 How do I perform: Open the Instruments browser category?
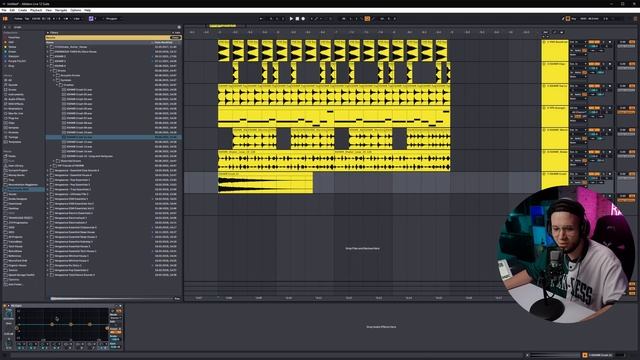pos(16,94)
